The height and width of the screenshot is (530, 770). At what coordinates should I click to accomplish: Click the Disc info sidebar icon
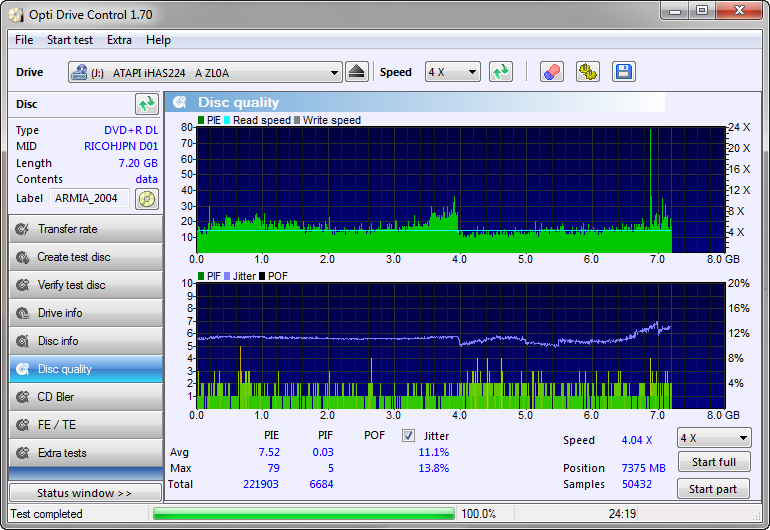(22, 341)
